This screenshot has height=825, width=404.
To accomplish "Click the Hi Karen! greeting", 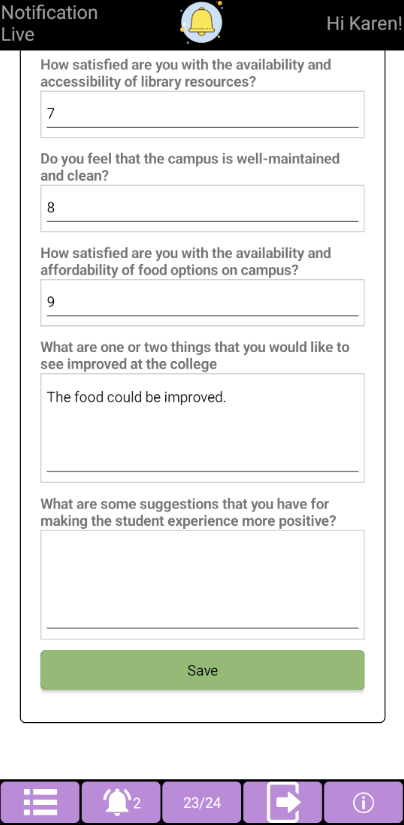I will [x=364, y=23].
